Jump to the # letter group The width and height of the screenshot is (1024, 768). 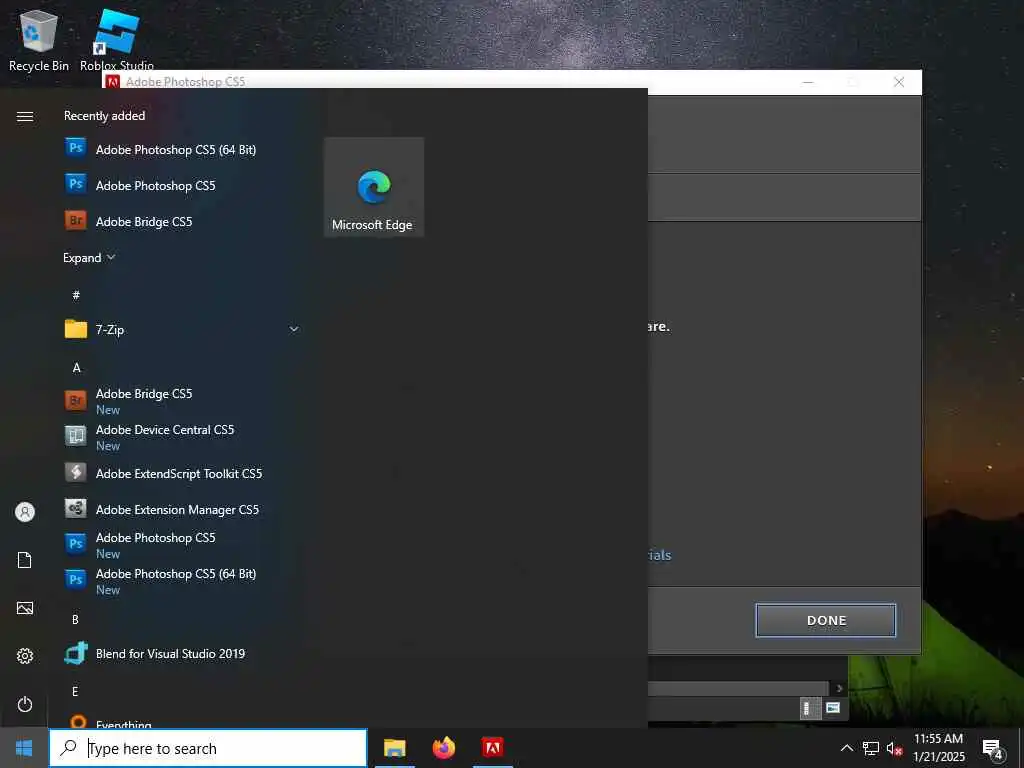tap(76, 295)
